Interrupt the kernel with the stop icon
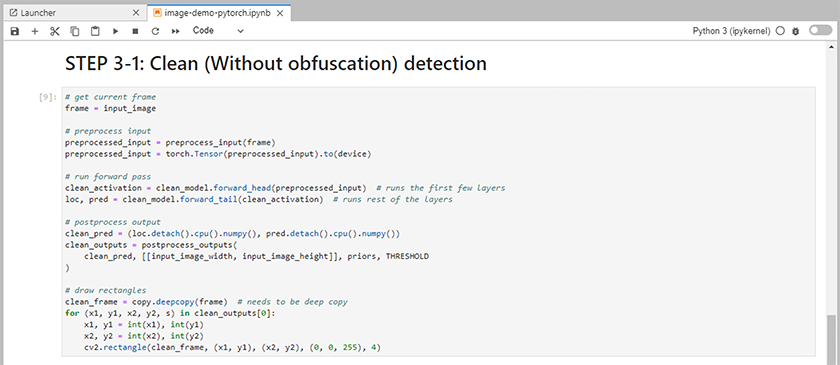Screen dimensions: 840x365 coord(135,32)
